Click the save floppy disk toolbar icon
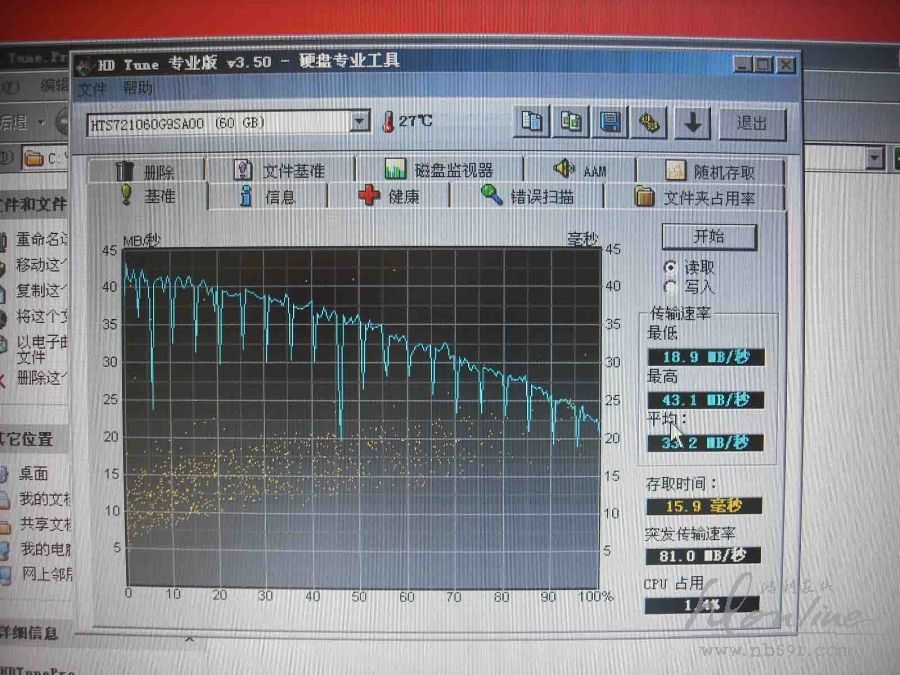900x675 pixels. point(610,122)
